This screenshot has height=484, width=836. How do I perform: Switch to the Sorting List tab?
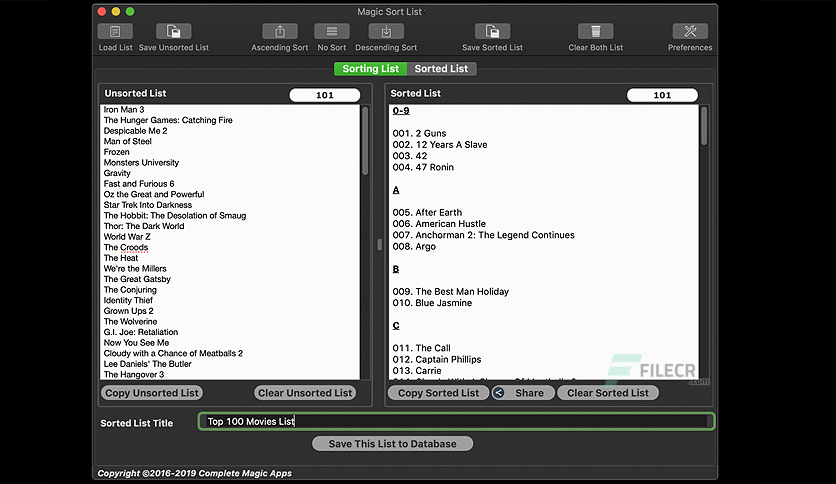click(371, 69)
